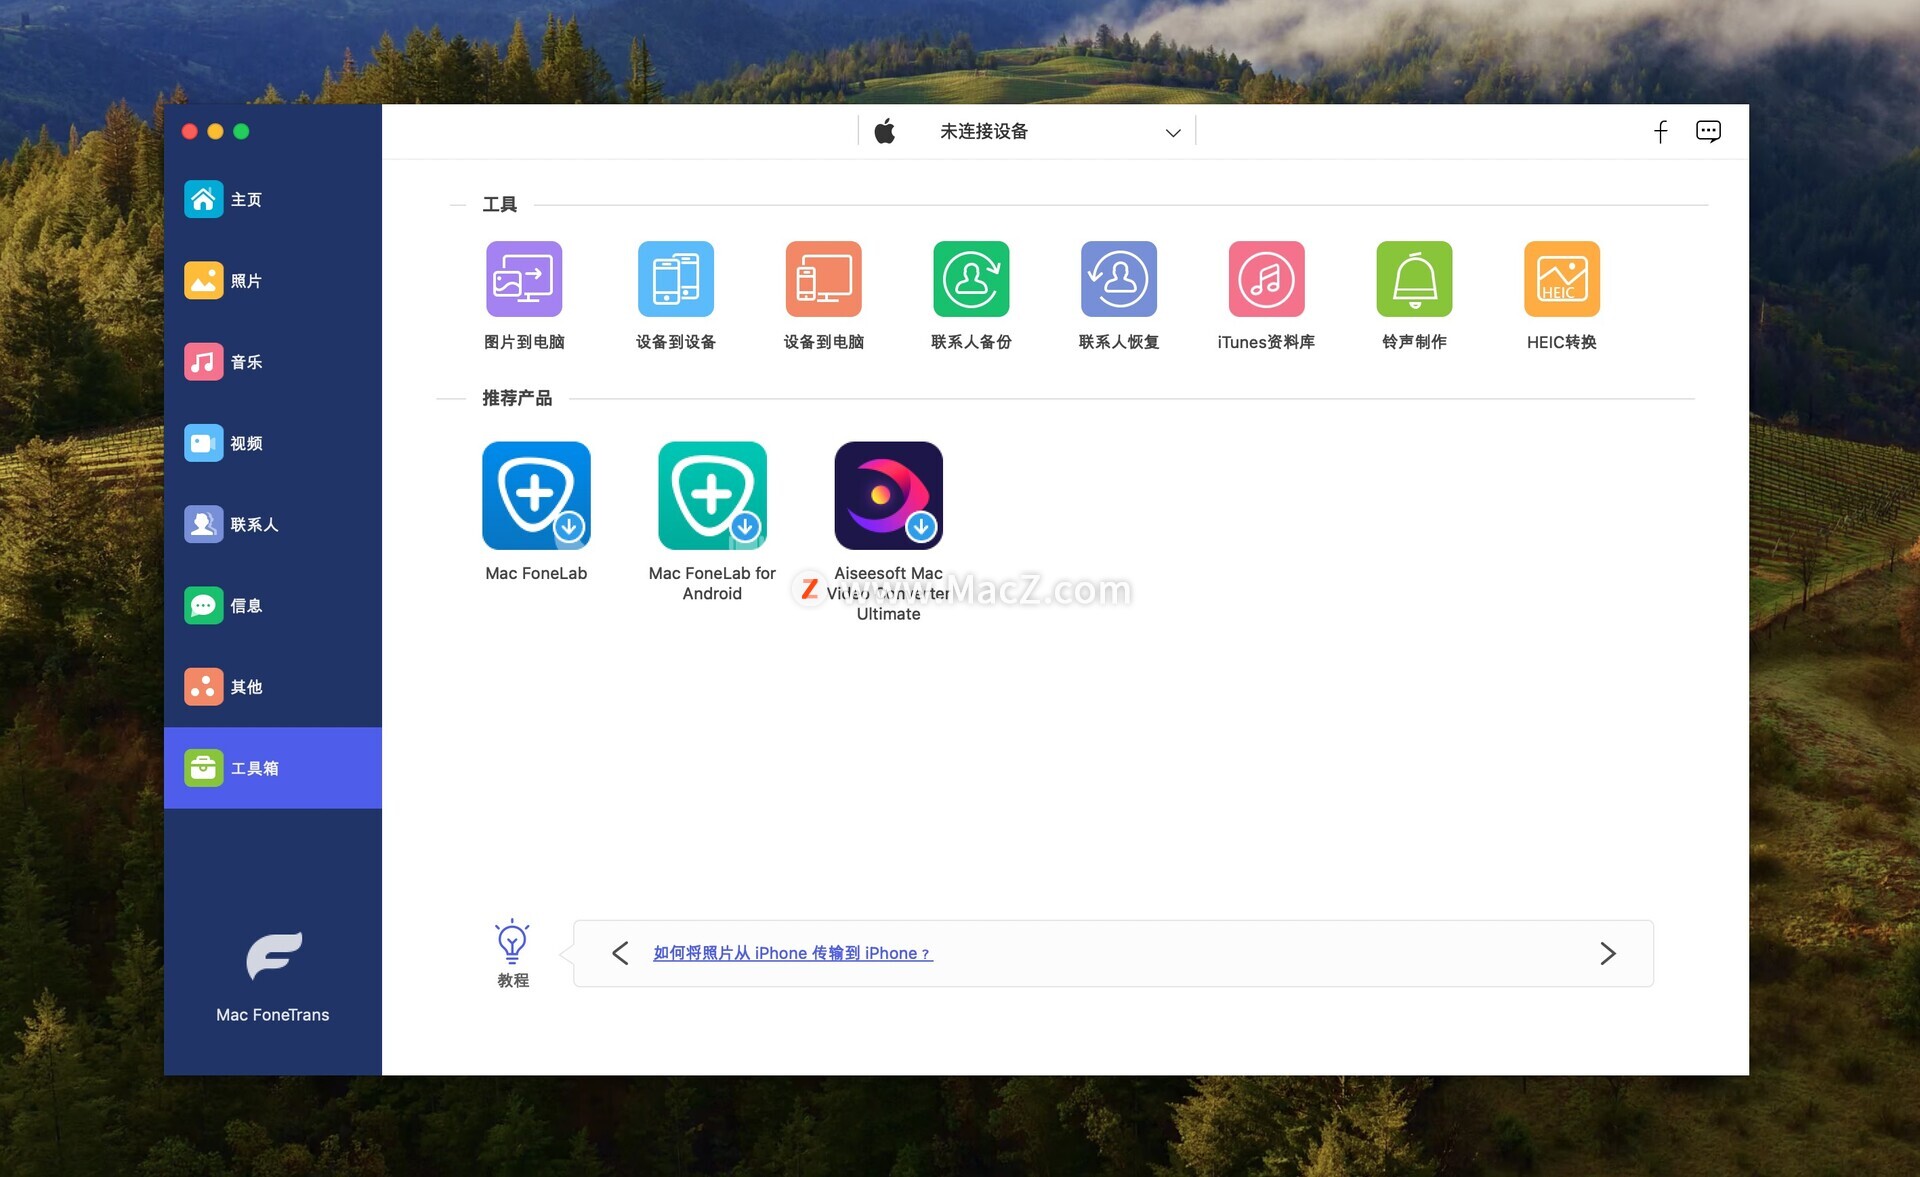Viewport: 1920px width, 1177px height.
Task: Minimize the window with yellow button
Action: click(x=215, y=131)
